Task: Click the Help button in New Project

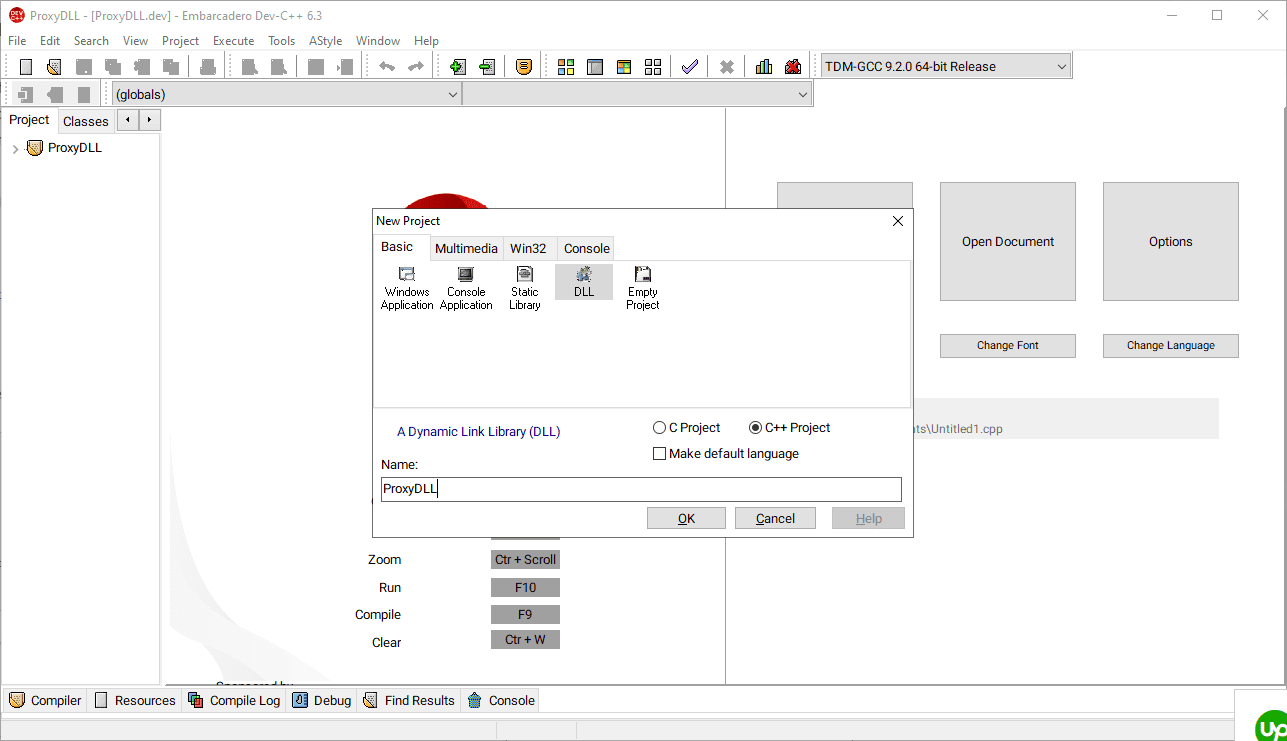Action: [x=869, y=518]
